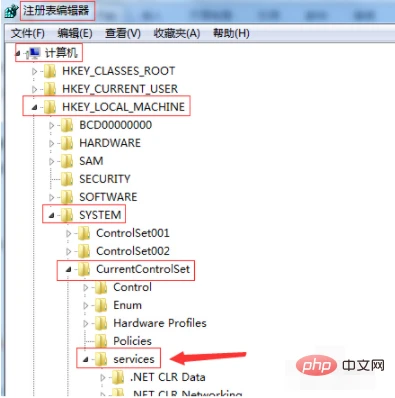Expand the BCD00000000 key
Image resolution: width=395 pixels, height=398 pixels.
click(51, 126)
